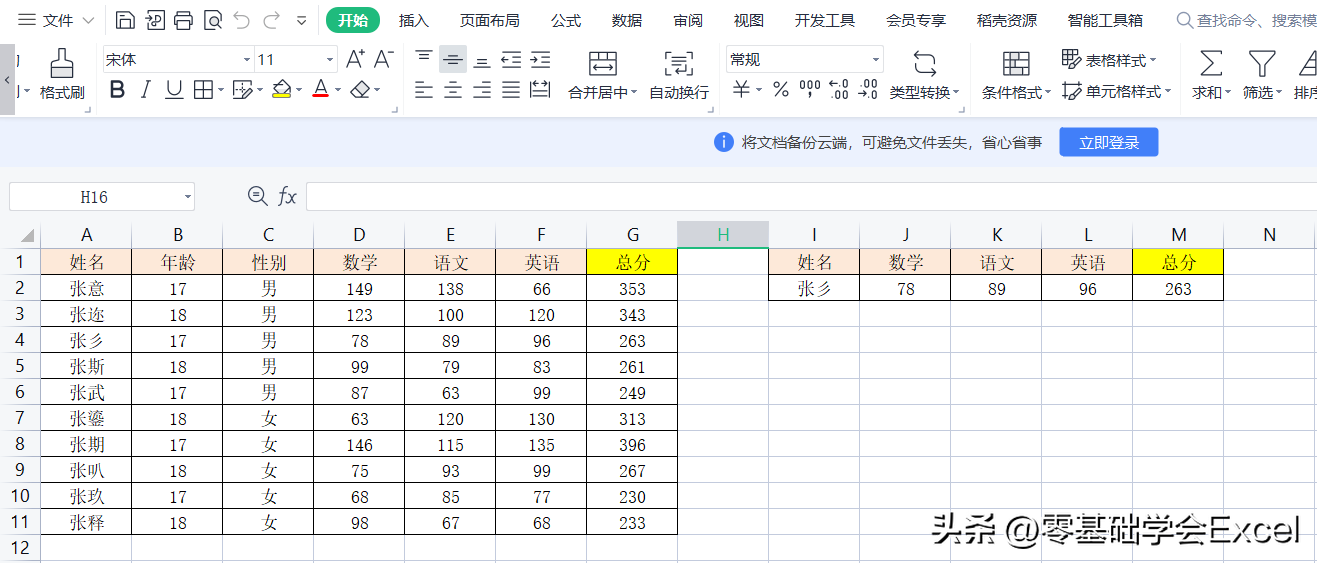Select cell containing 396 in total column
This screenshot has height=563, width=1317.
pyautogui.click(x=632, y=444)
